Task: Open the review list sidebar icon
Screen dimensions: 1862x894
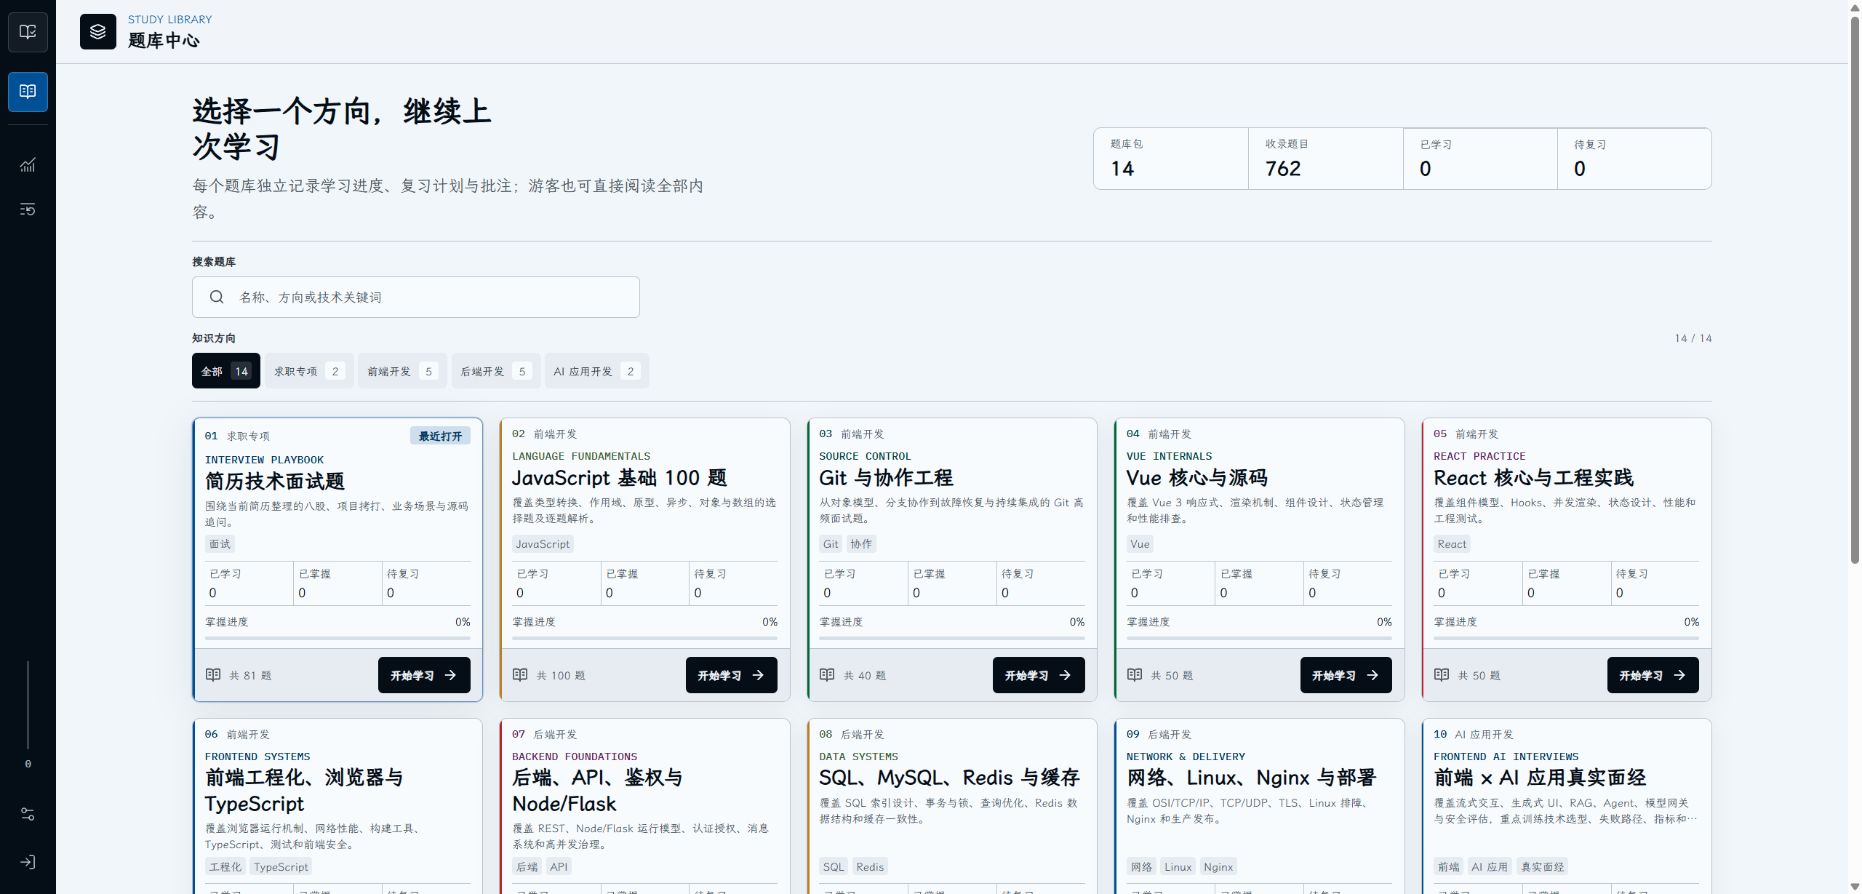Action: (x=28, y=209)
